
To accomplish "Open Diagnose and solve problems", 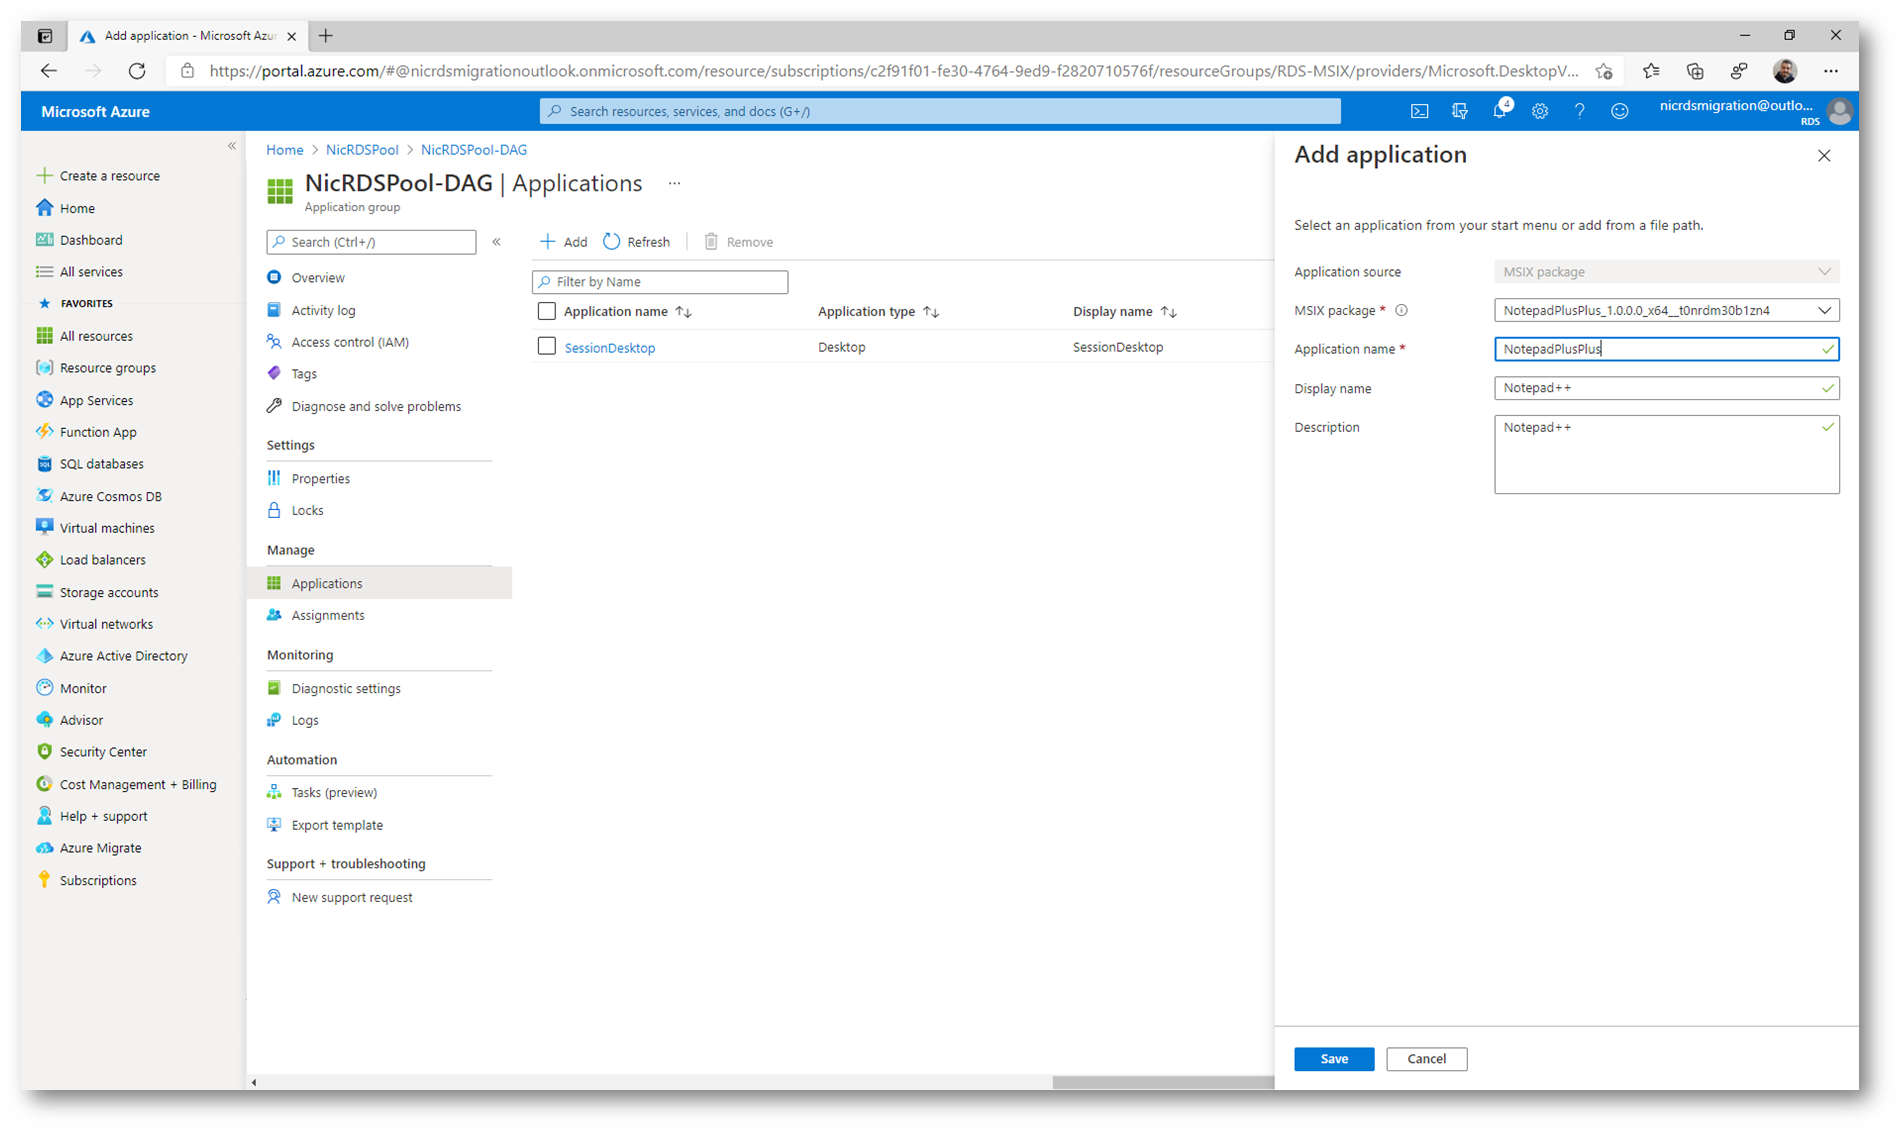I will [364, 406].
